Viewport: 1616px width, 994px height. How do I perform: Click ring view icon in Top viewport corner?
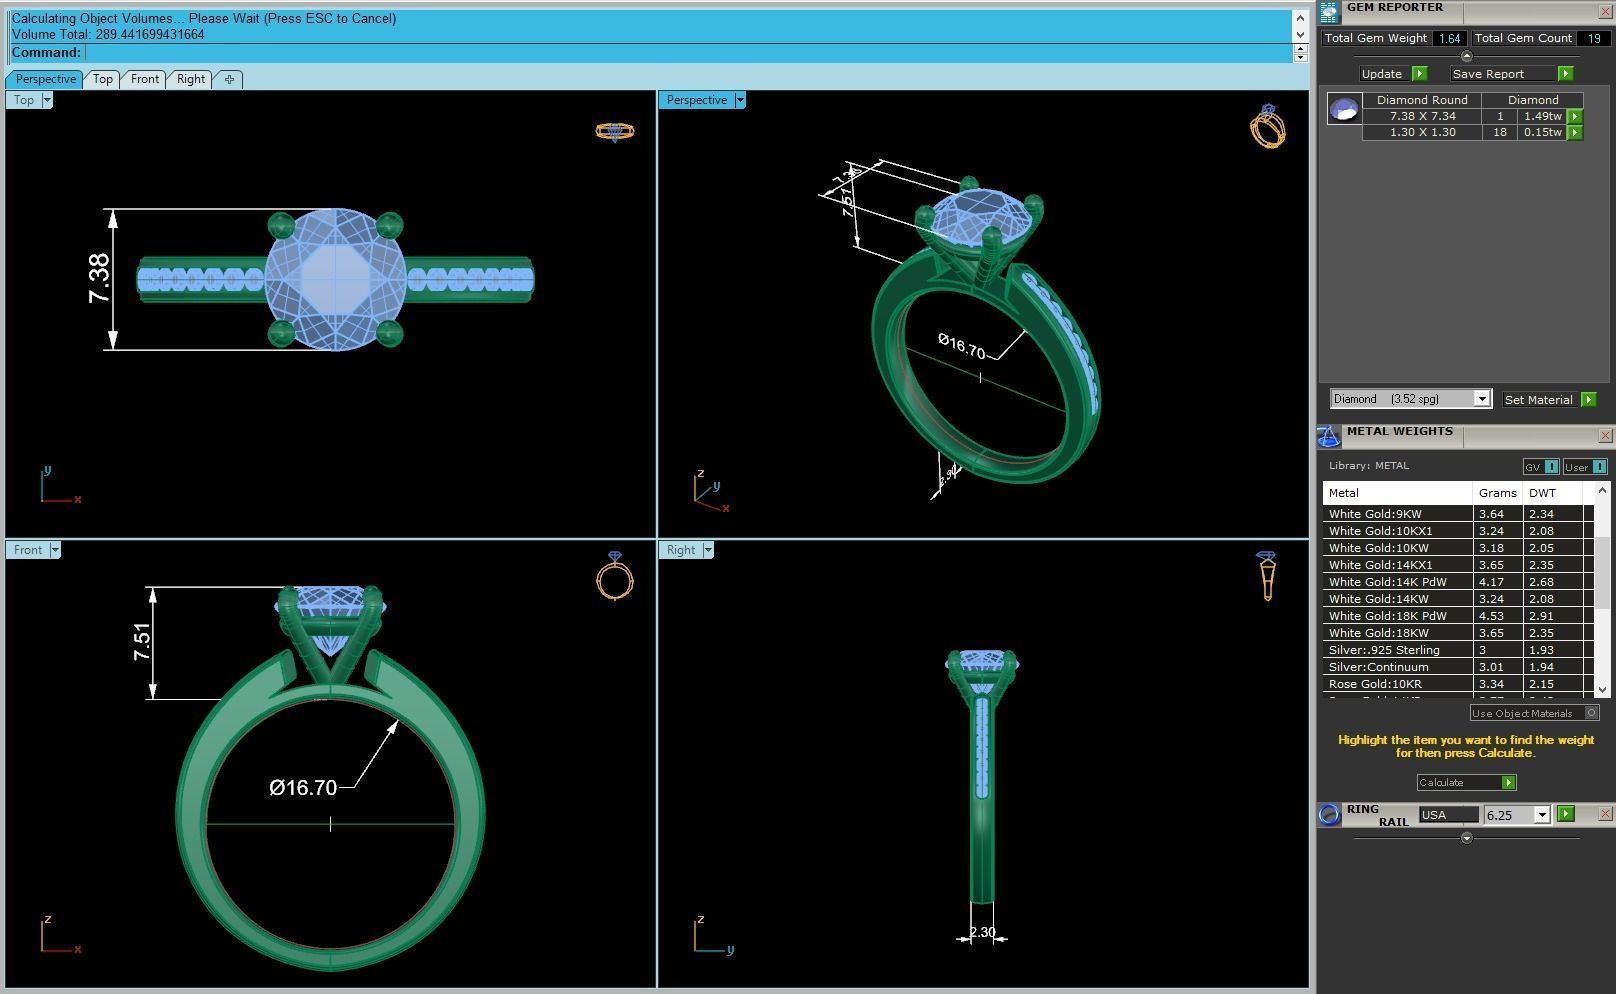tap(614, 131)
